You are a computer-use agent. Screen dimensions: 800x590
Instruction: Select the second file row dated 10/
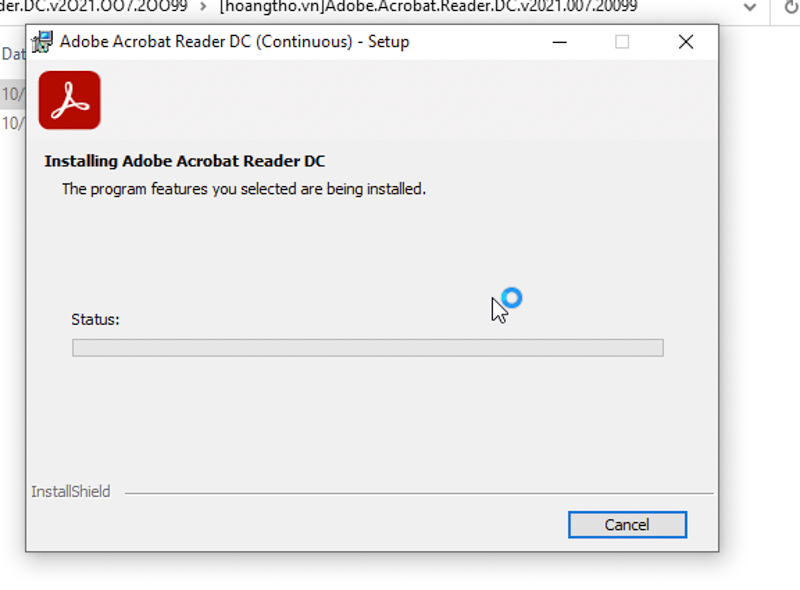click(12, 123)
